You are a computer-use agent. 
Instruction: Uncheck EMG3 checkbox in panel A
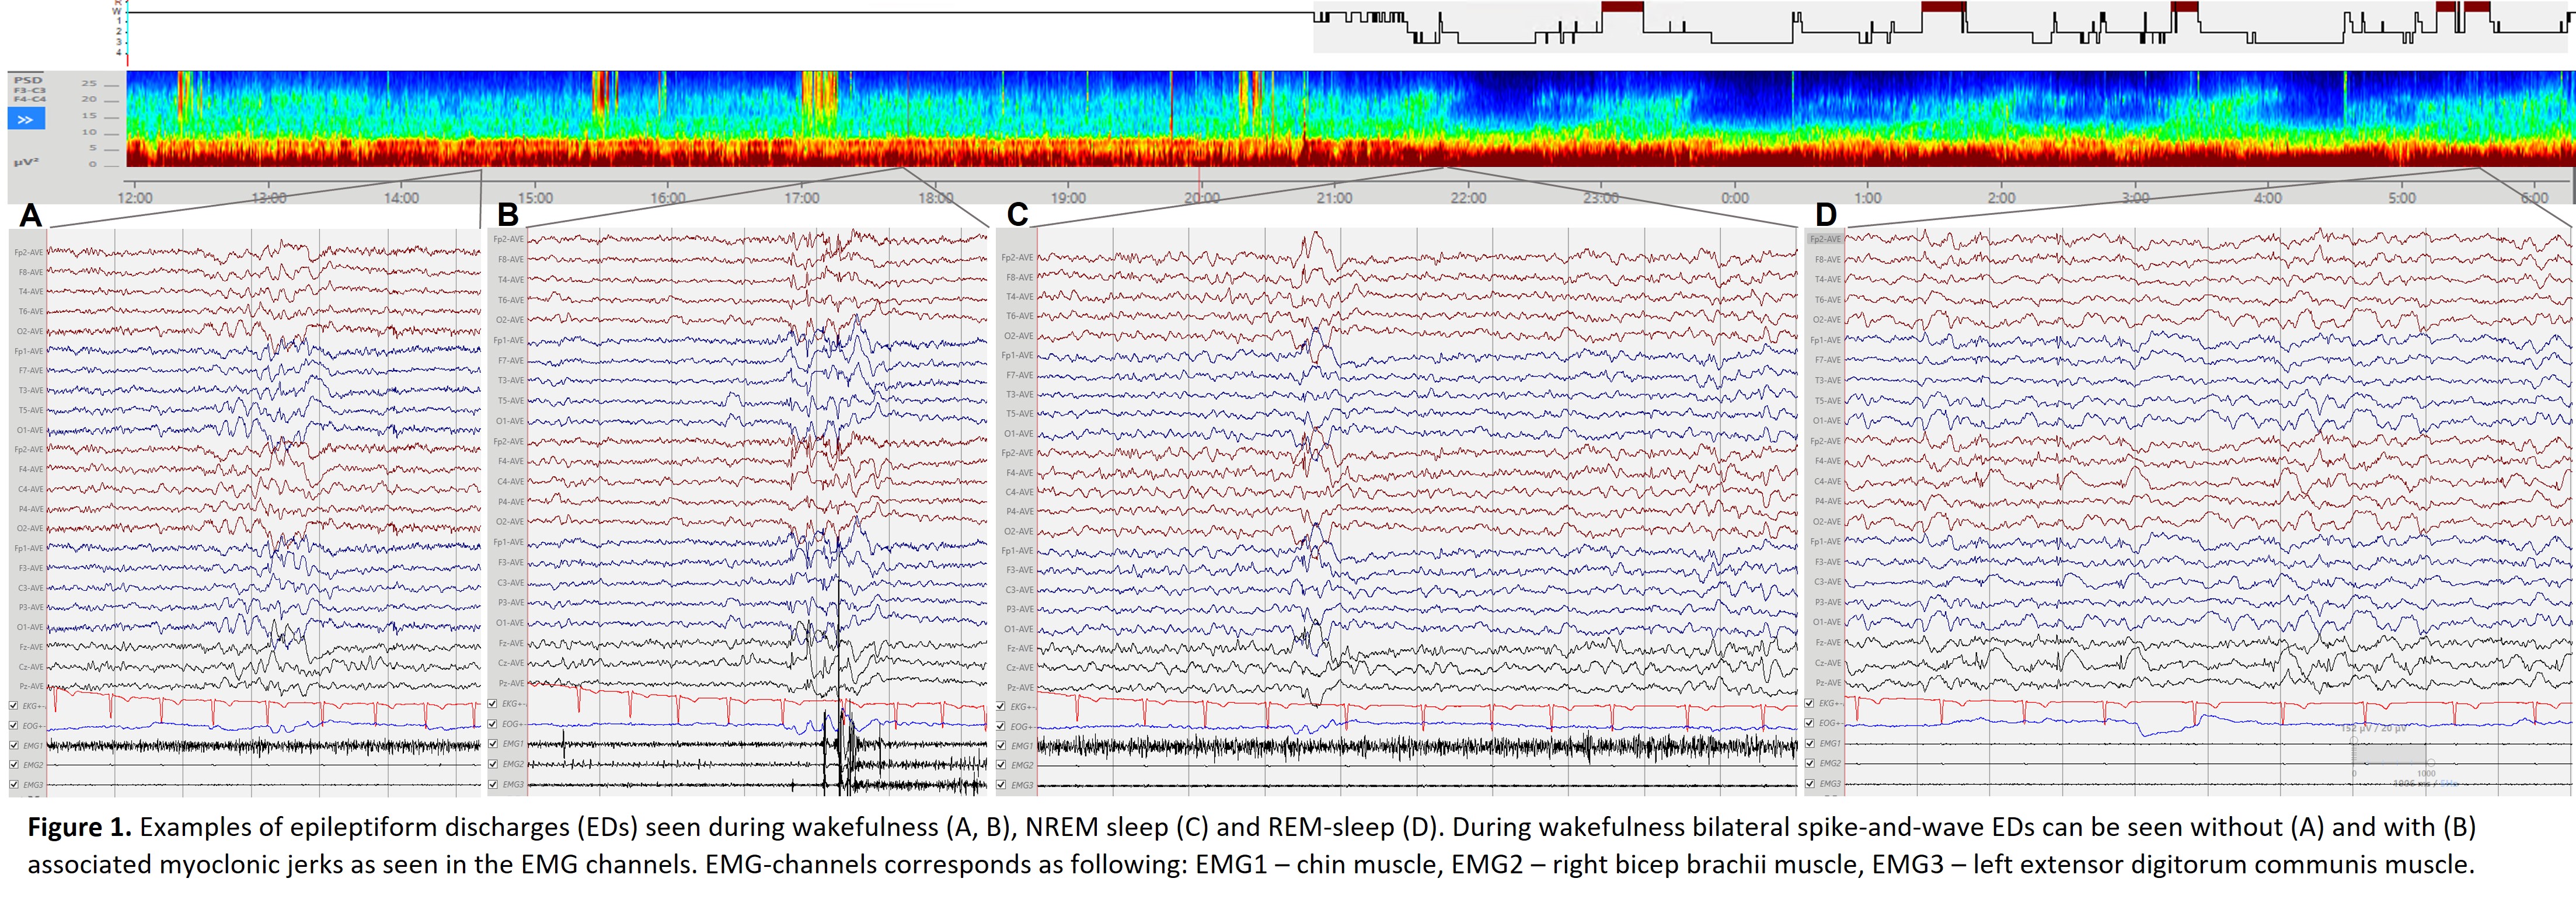[x=13, y=784]
